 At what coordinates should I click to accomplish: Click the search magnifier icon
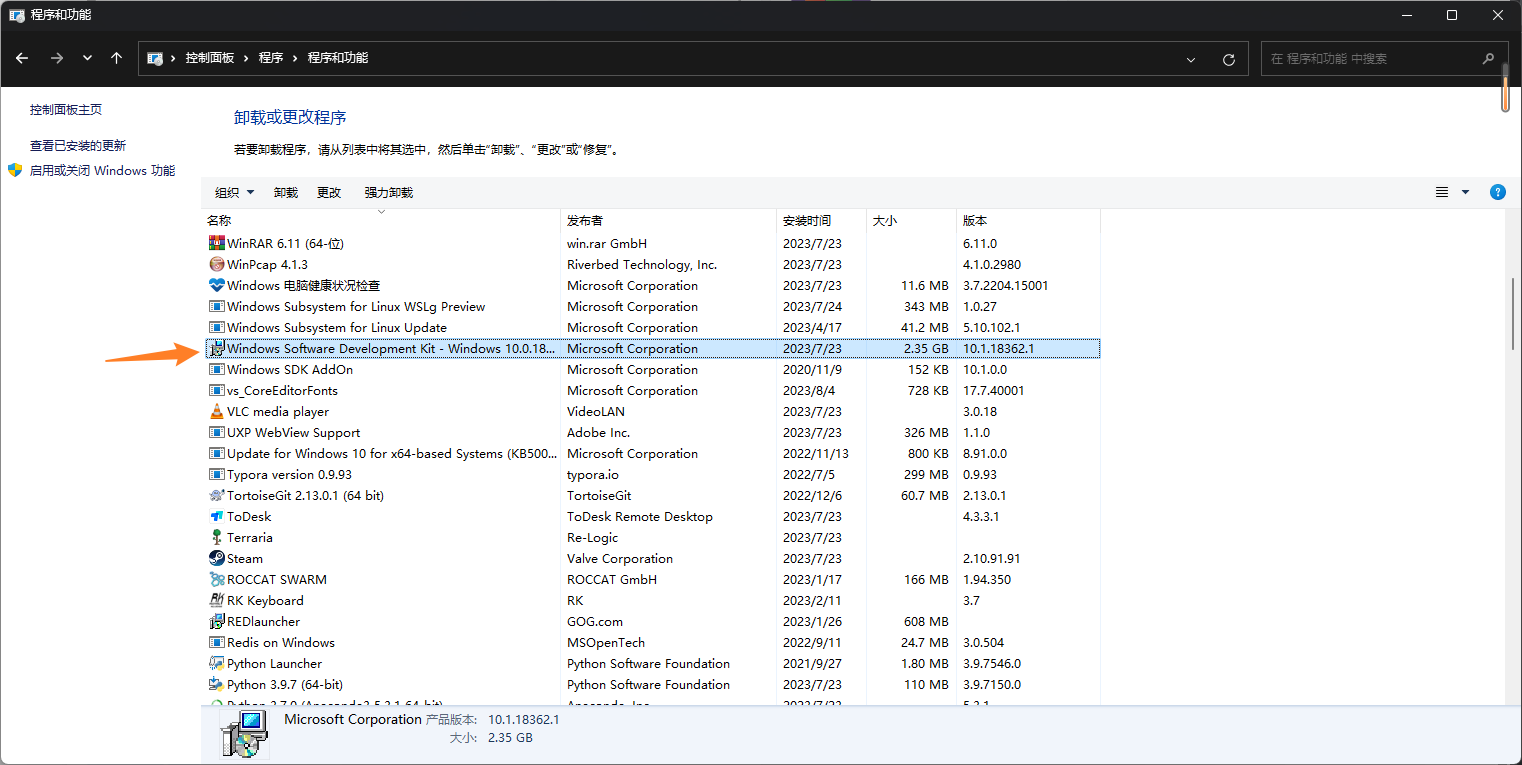tap(1488, 58)
